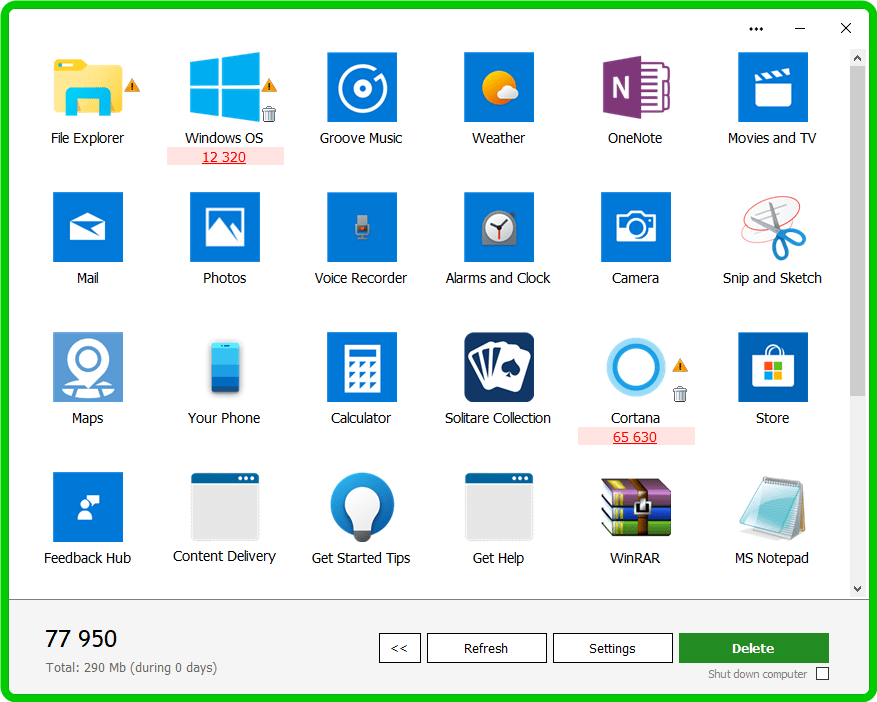Screen dimensions: 877x702
Task: Select the Get Started Tips lightbulb
Action: point(362,507)
